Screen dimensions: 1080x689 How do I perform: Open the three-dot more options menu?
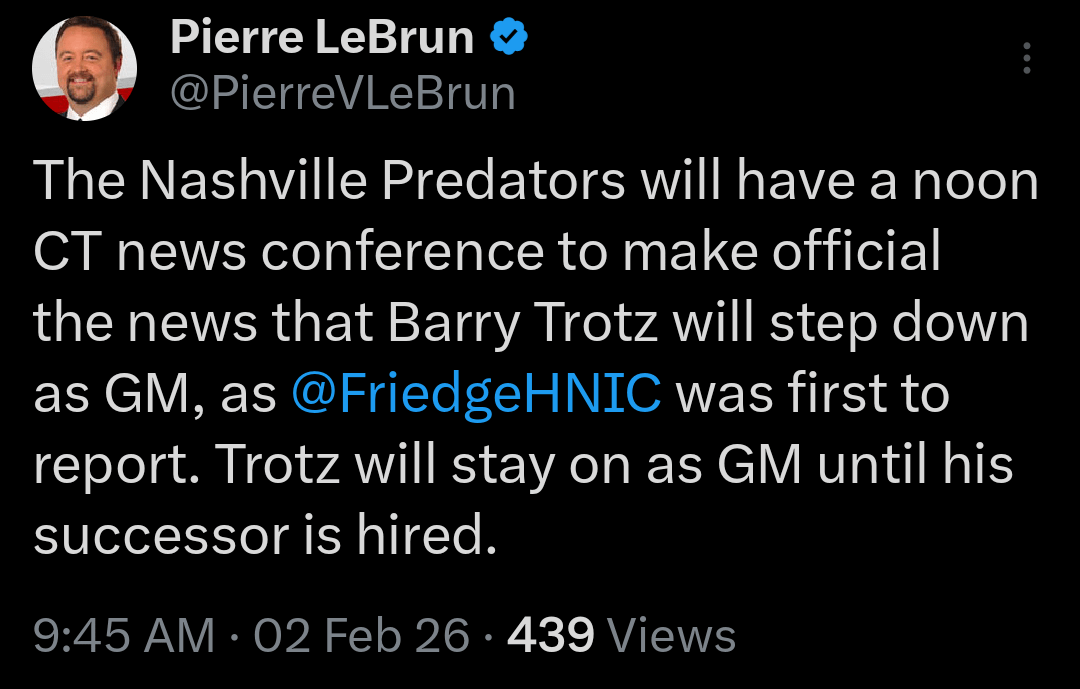pos(1026,59)
